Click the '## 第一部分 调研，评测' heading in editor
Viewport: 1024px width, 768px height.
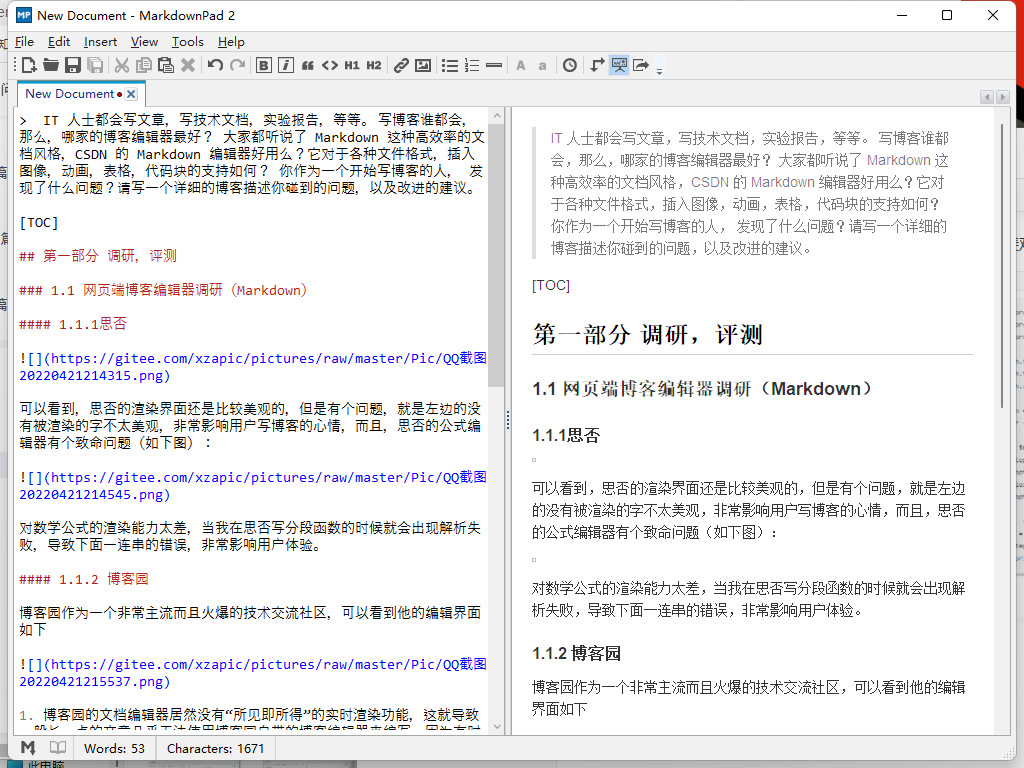[x=98, y=256]
